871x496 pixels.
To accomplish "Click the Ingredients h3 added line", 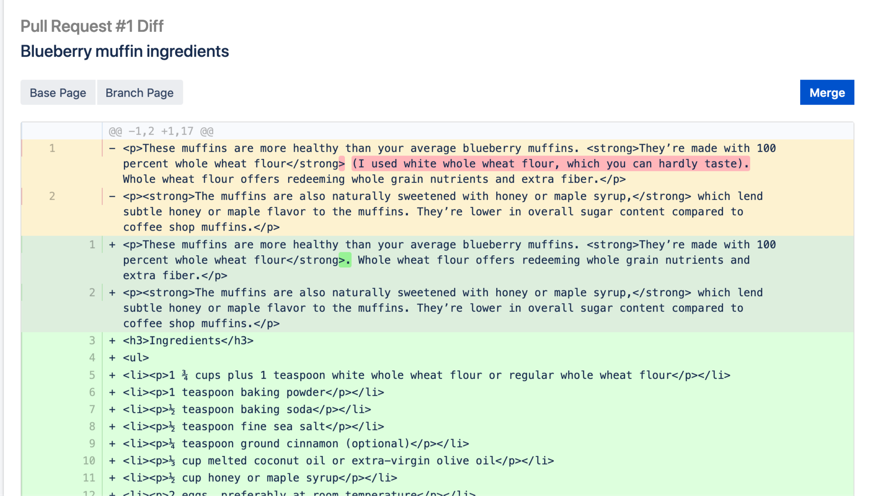I will tap(188, 341).
